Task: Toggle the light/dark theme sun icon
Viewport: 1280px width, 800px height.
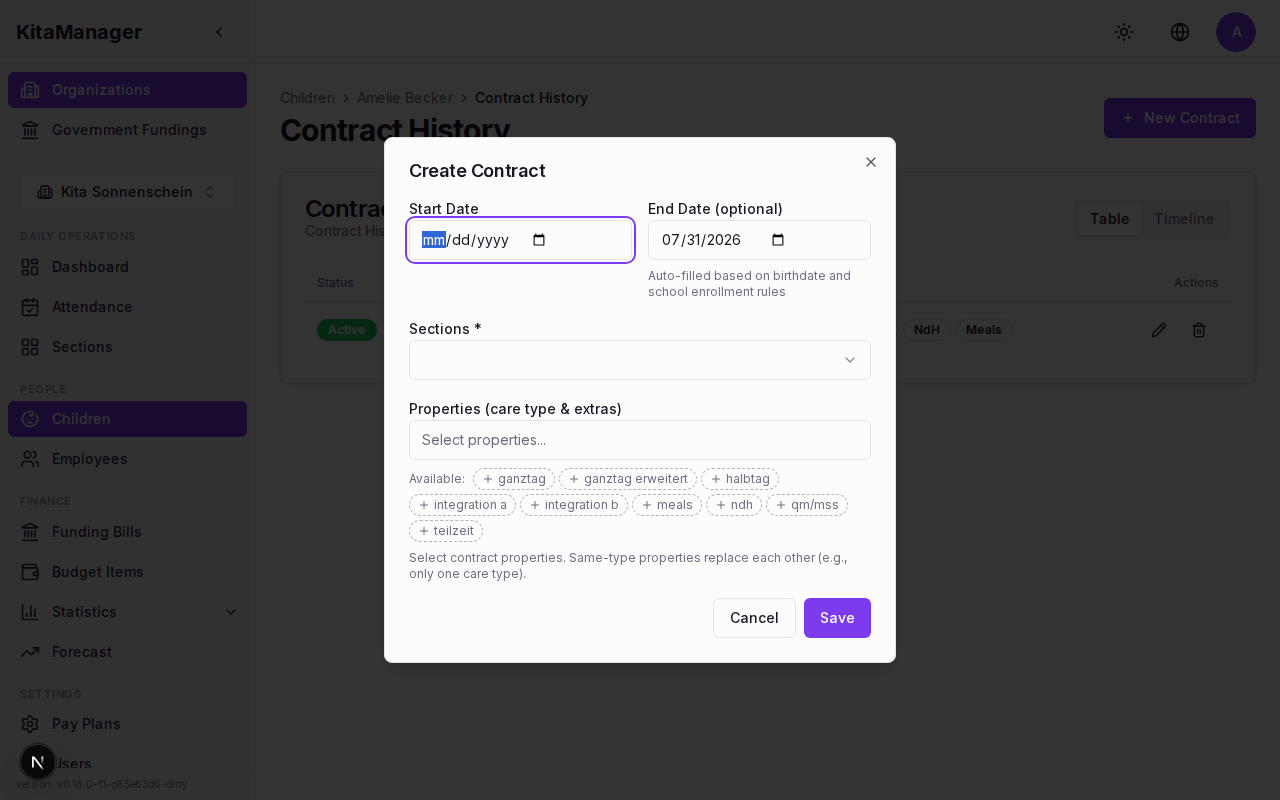Action: pyautogui.click(x=1124, y=32)
